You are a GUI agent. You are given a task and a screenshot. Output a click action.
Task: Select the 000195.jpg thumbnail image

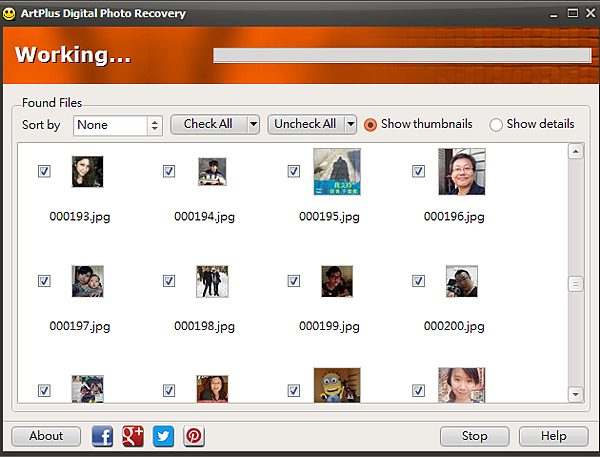(x=337, y=172)
